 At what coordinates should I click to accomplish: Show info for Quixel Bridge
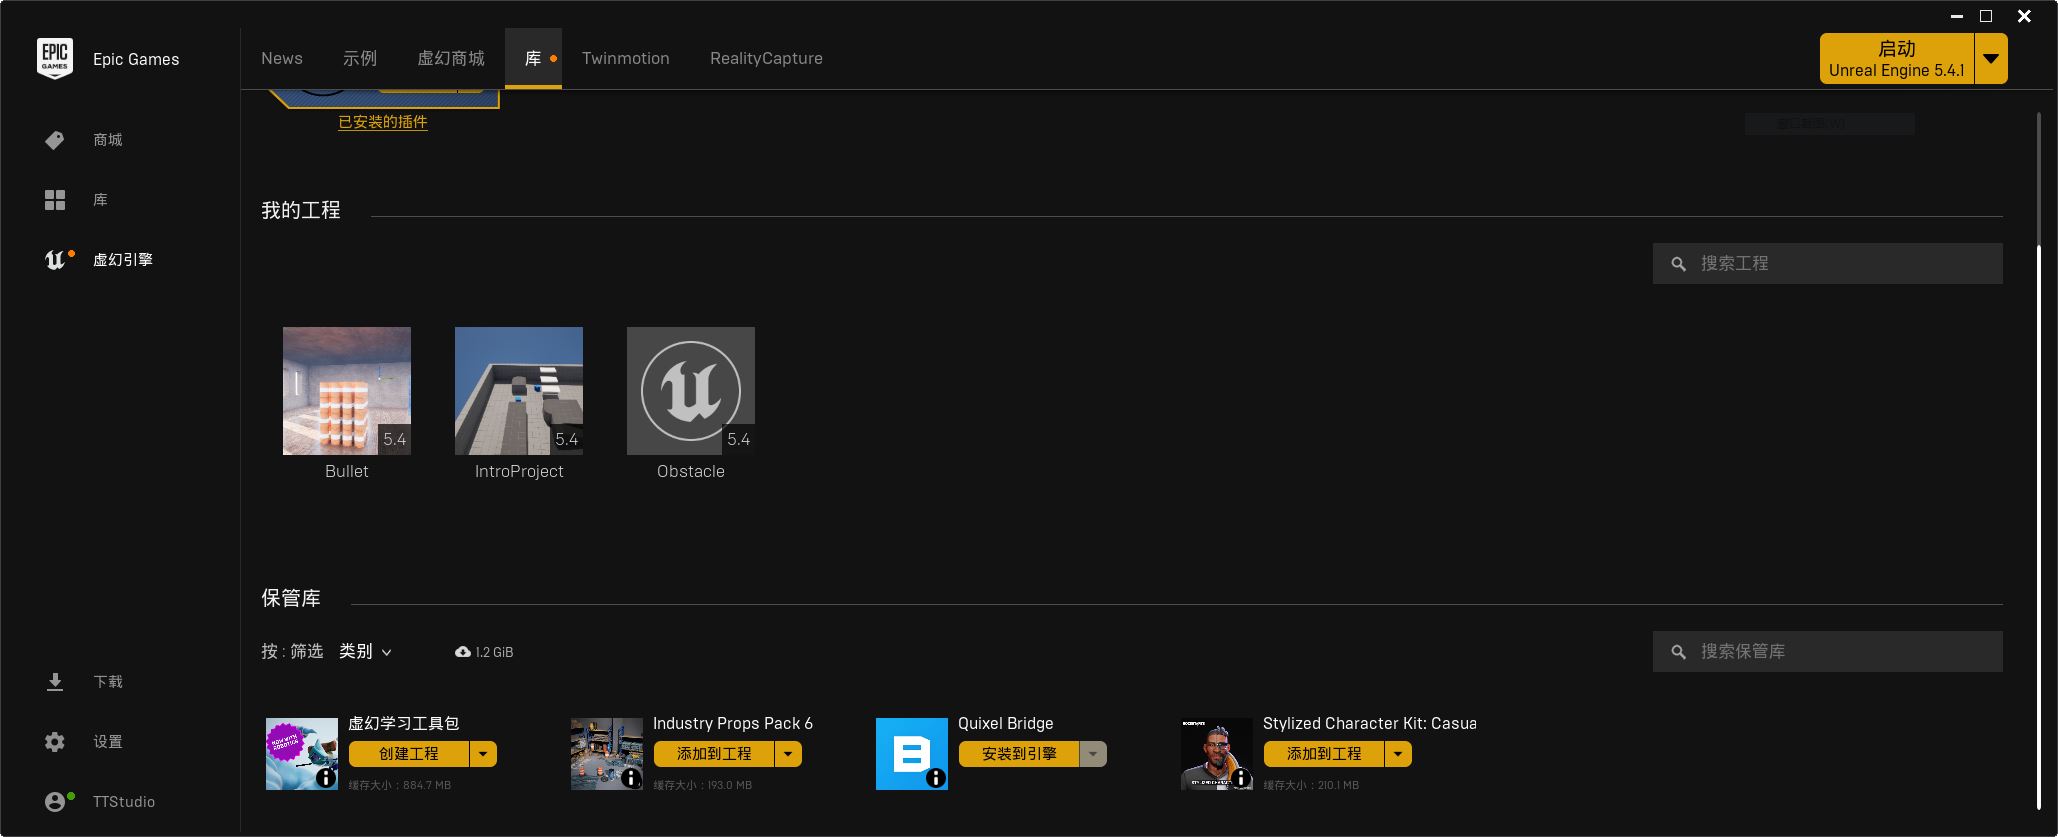(x=936, y=778)
